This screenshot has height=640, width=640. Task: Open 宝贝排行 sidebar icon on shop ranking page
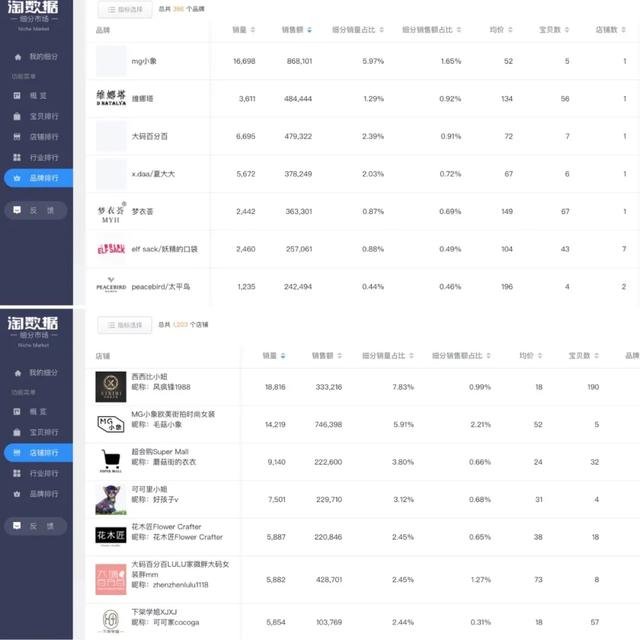click(17, 432)
